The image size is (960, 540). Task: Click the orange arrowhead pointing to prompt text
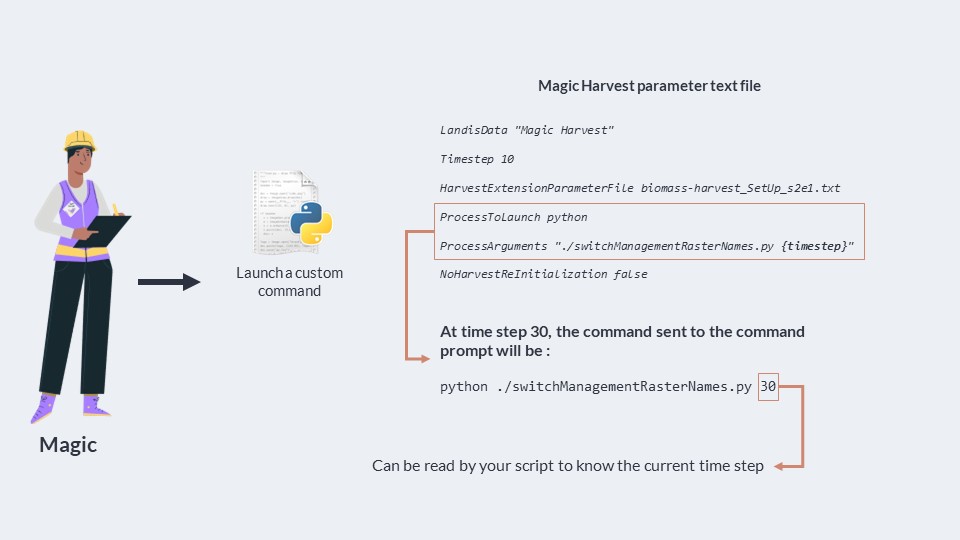[x=423, y=358]
